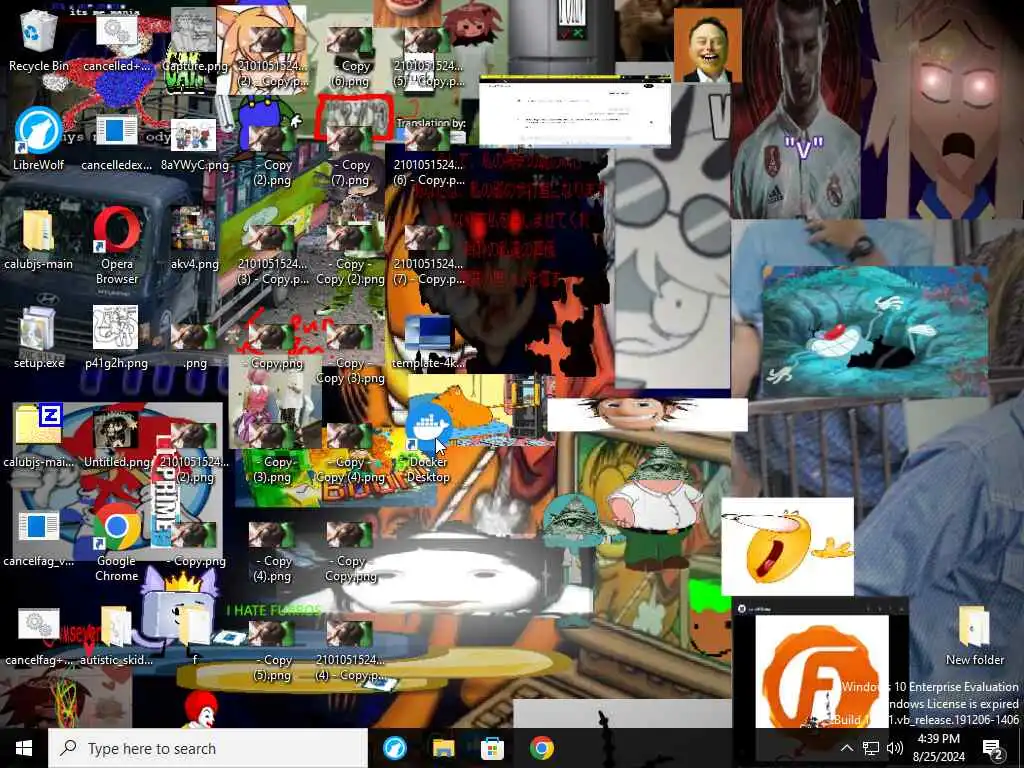Open Chrome from the taskbar

(541, 748)
